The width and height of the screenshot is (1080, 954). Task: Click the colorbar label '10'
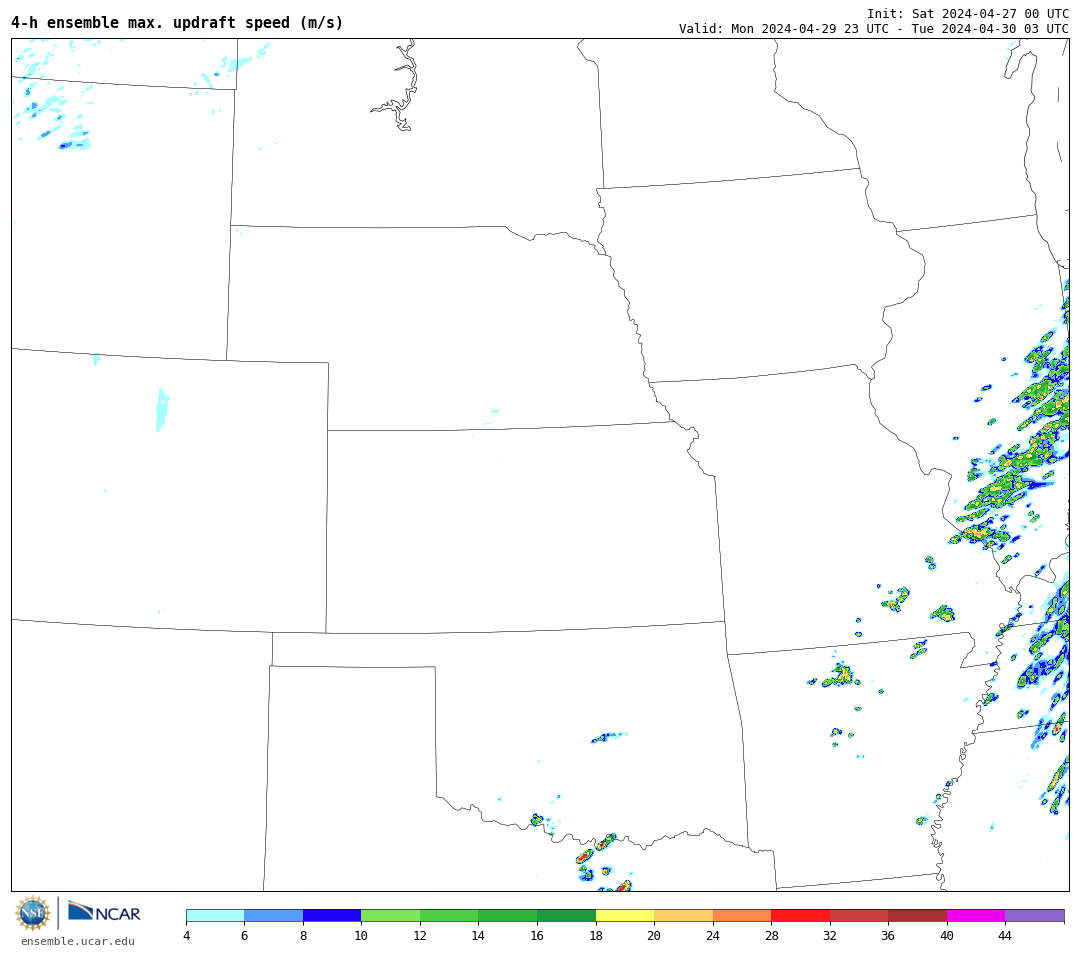tap(361, 936)
